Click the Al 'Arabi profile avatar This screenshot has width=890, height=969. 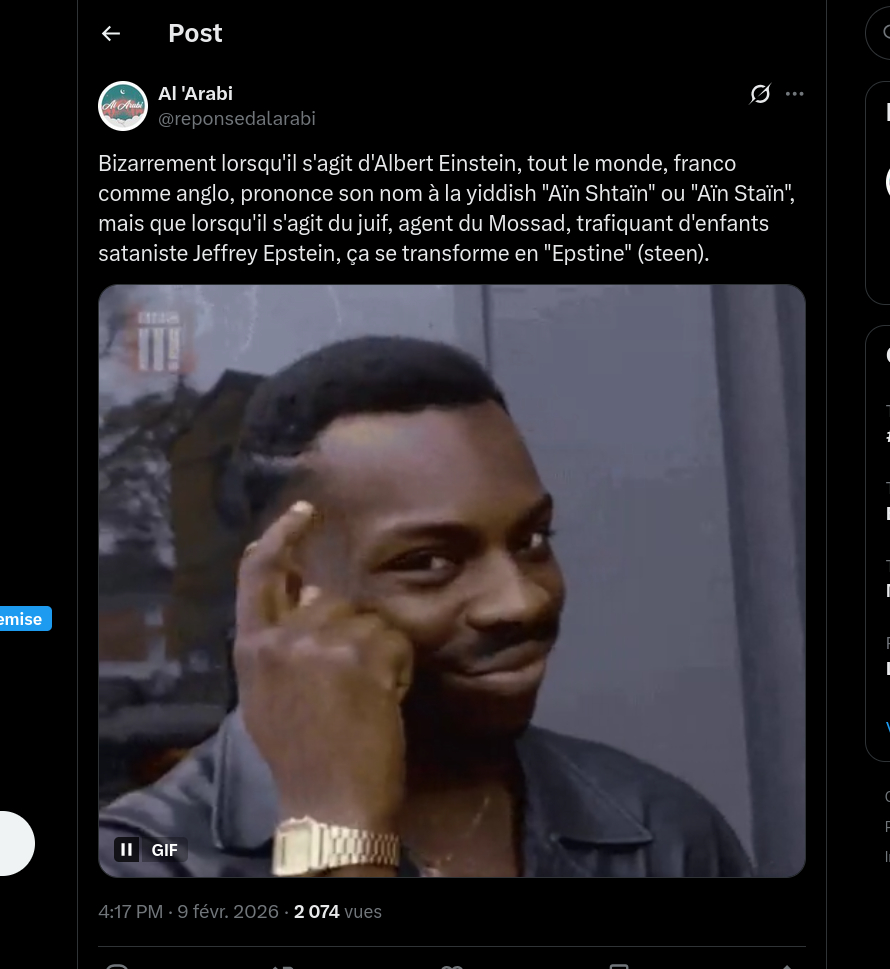pos(123,106)
